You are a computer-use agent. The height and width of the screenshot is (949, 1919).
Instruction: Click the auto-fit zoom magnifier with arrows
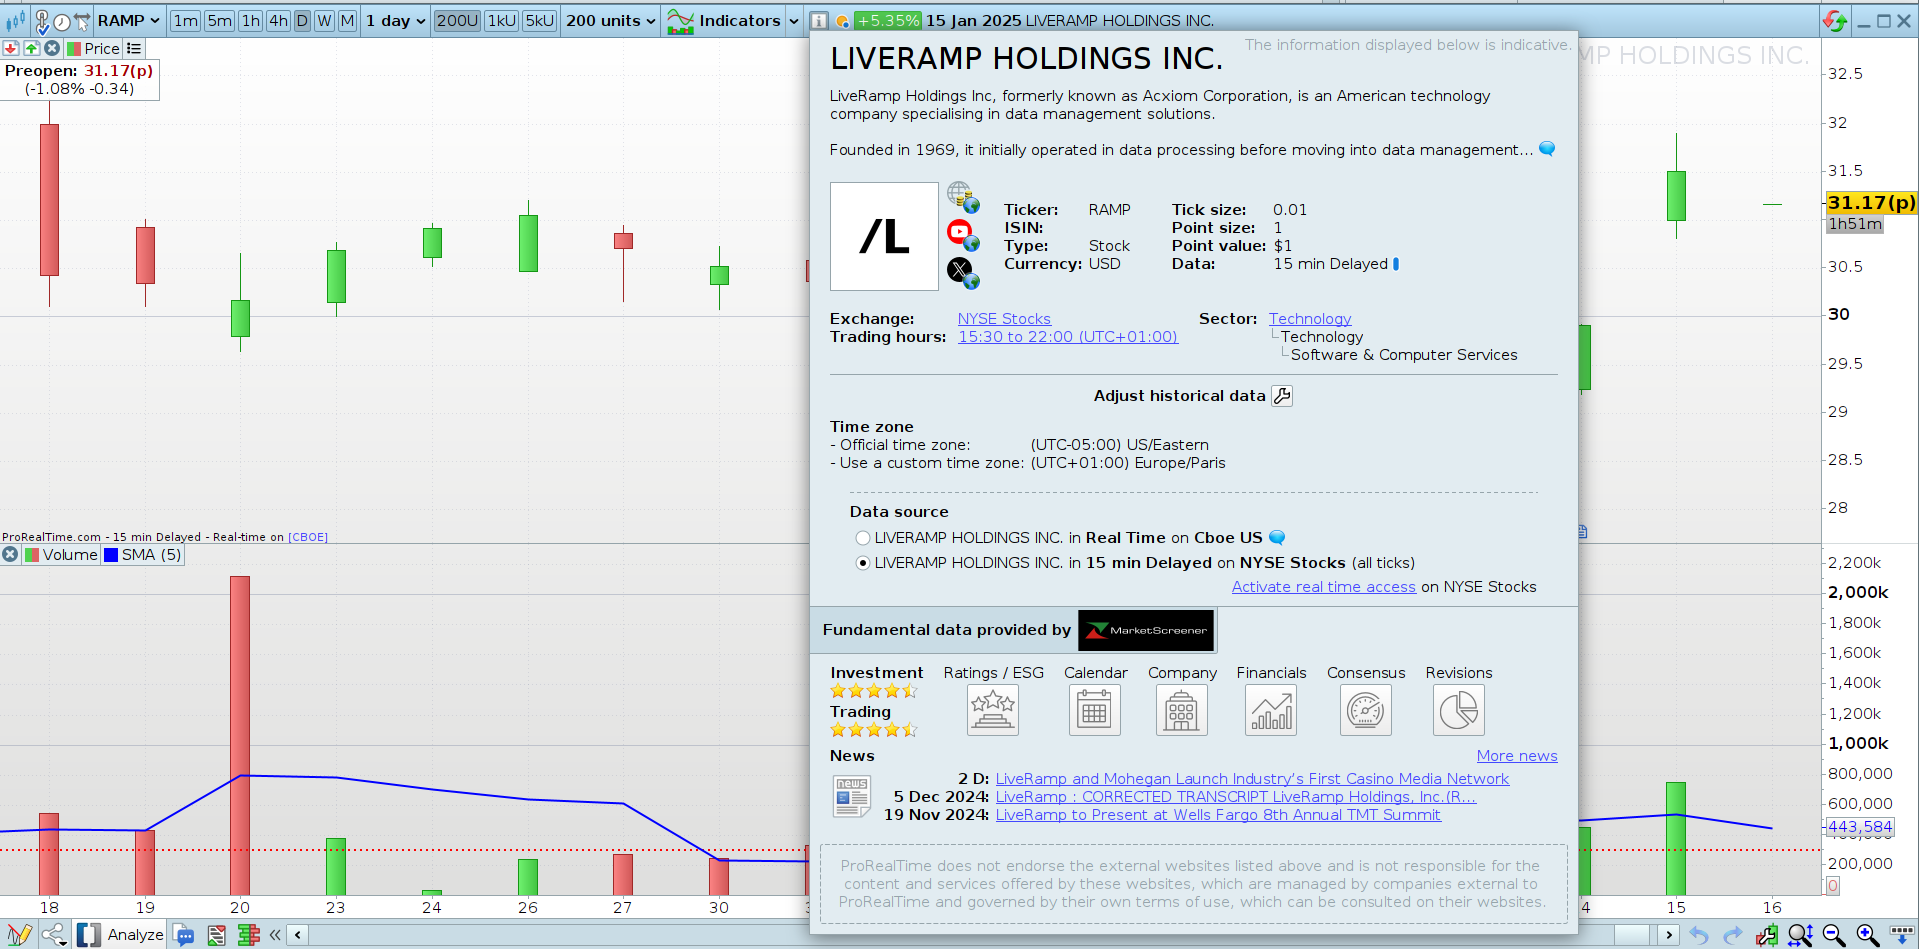pos(1800,935)
